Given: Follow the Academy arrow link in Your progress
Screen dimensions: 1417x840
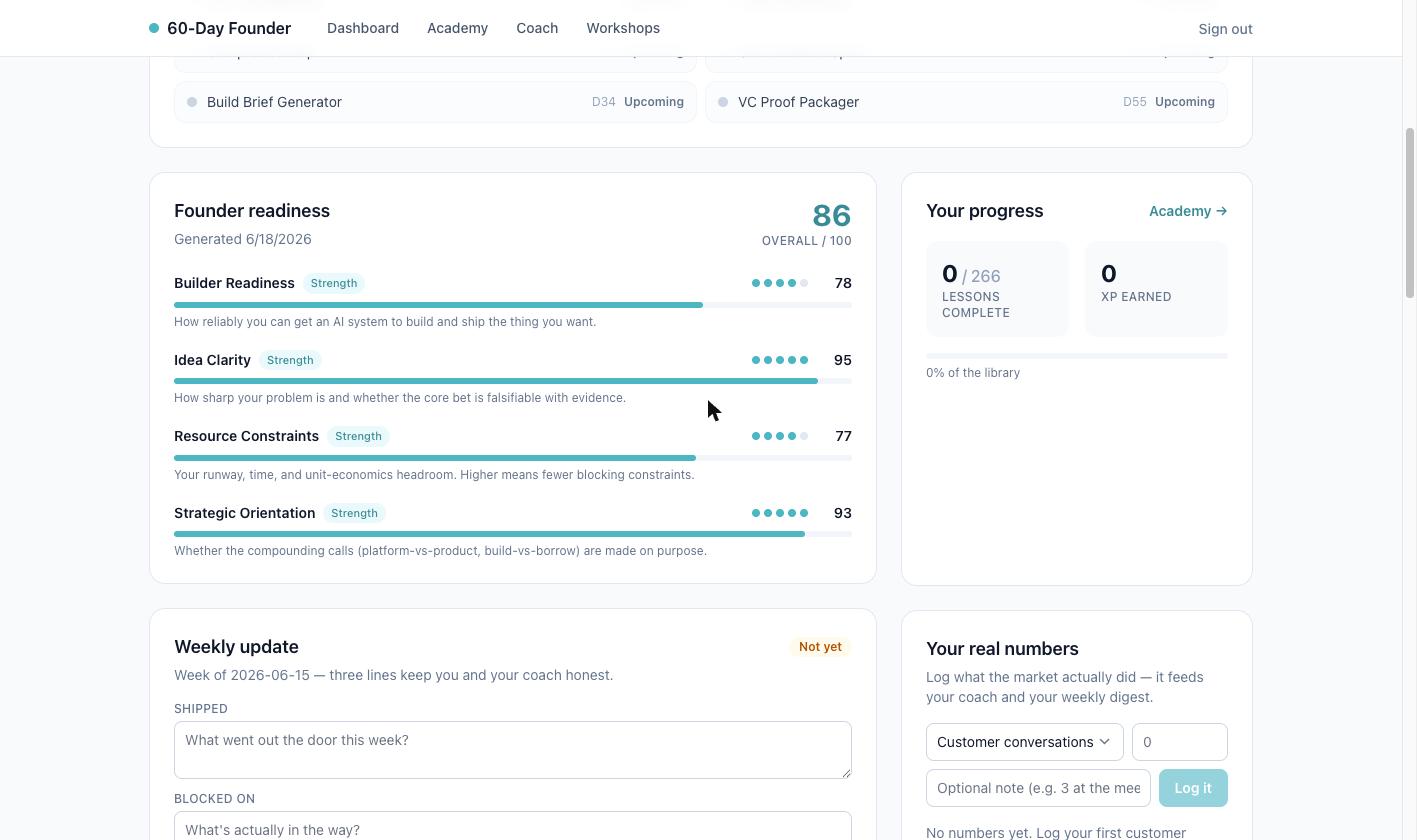Looking at the screenshot, I should click(1188, 211).
